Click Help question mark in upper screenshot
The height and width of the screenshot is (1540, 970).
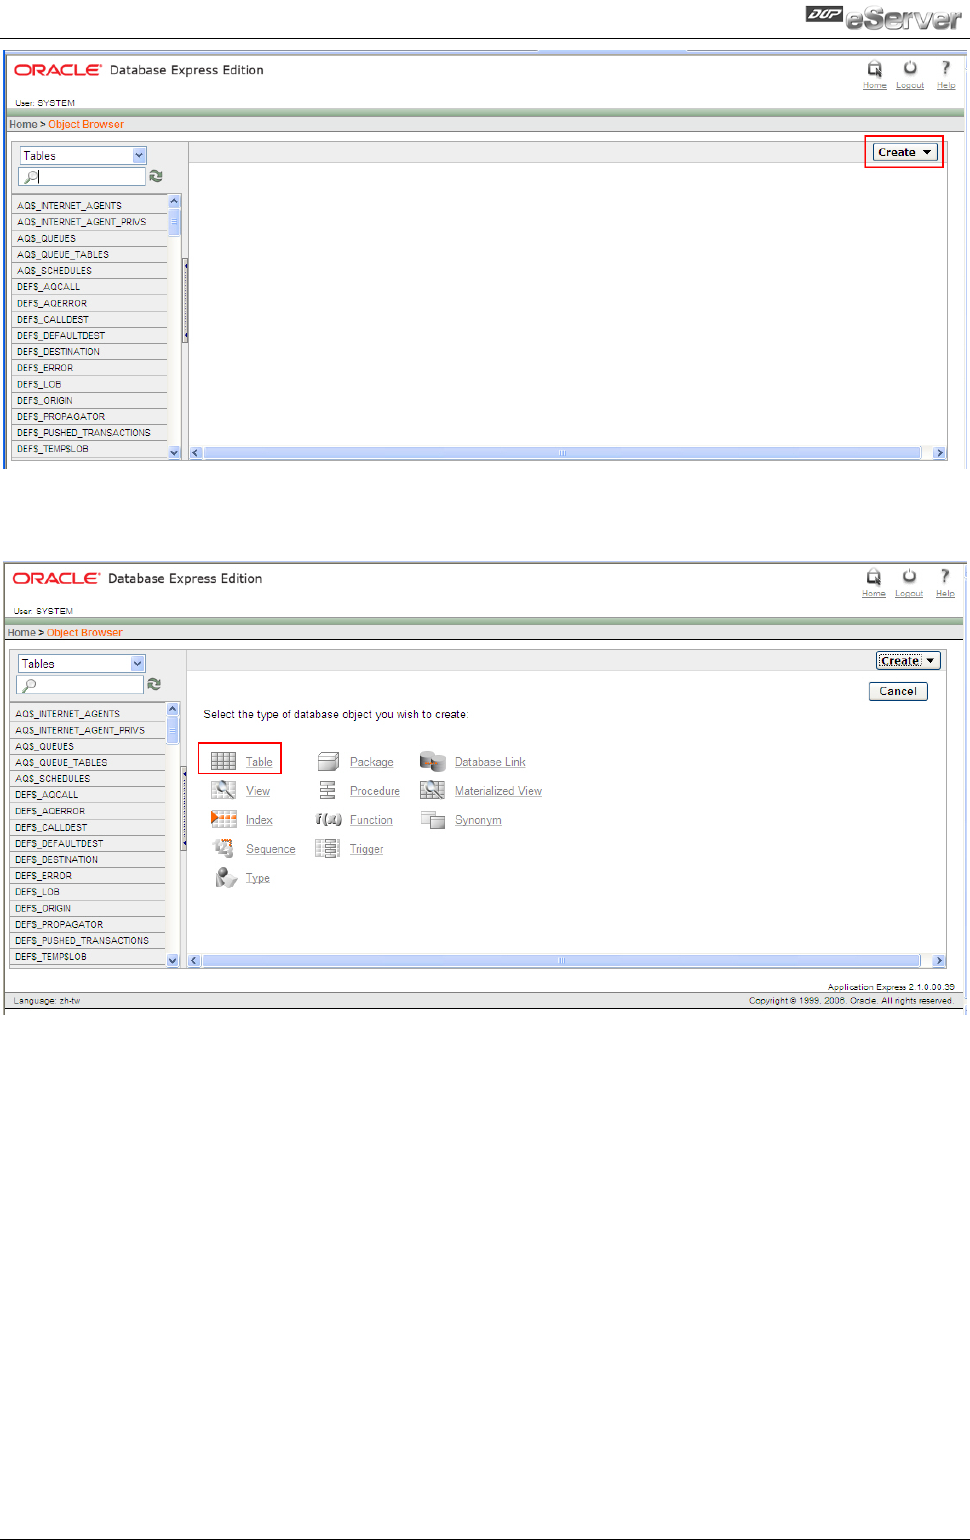click(x=945, y=68)
